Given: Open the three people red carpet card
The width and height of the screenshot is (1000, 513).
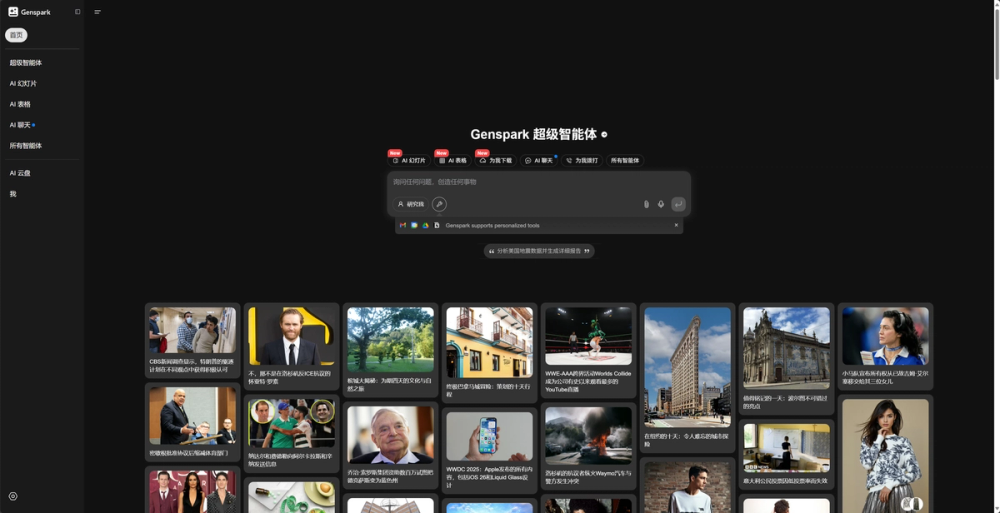Looking at the screenshot, I should pyautogui.click(x=193, y=490).
